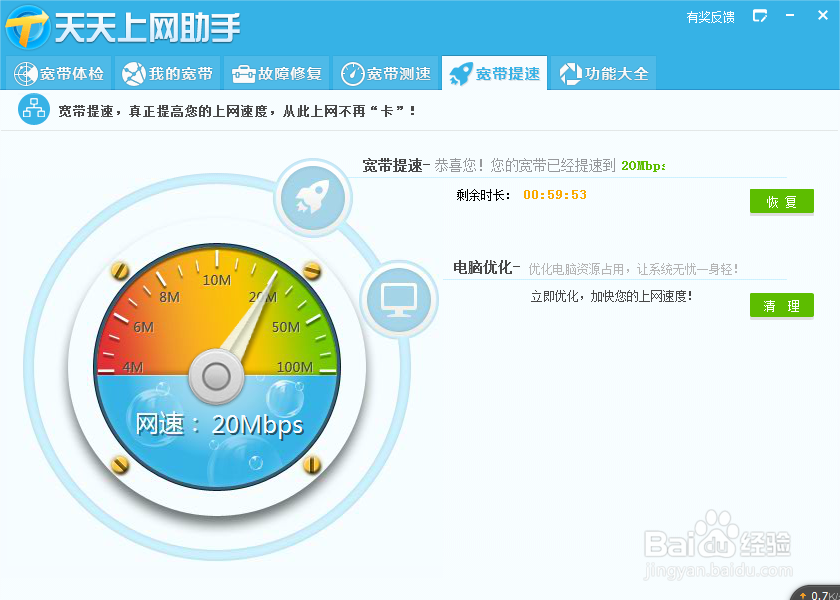840x600 pixels.
Task: Click the green 20Mbps speed value
Action: click(643, 166)
